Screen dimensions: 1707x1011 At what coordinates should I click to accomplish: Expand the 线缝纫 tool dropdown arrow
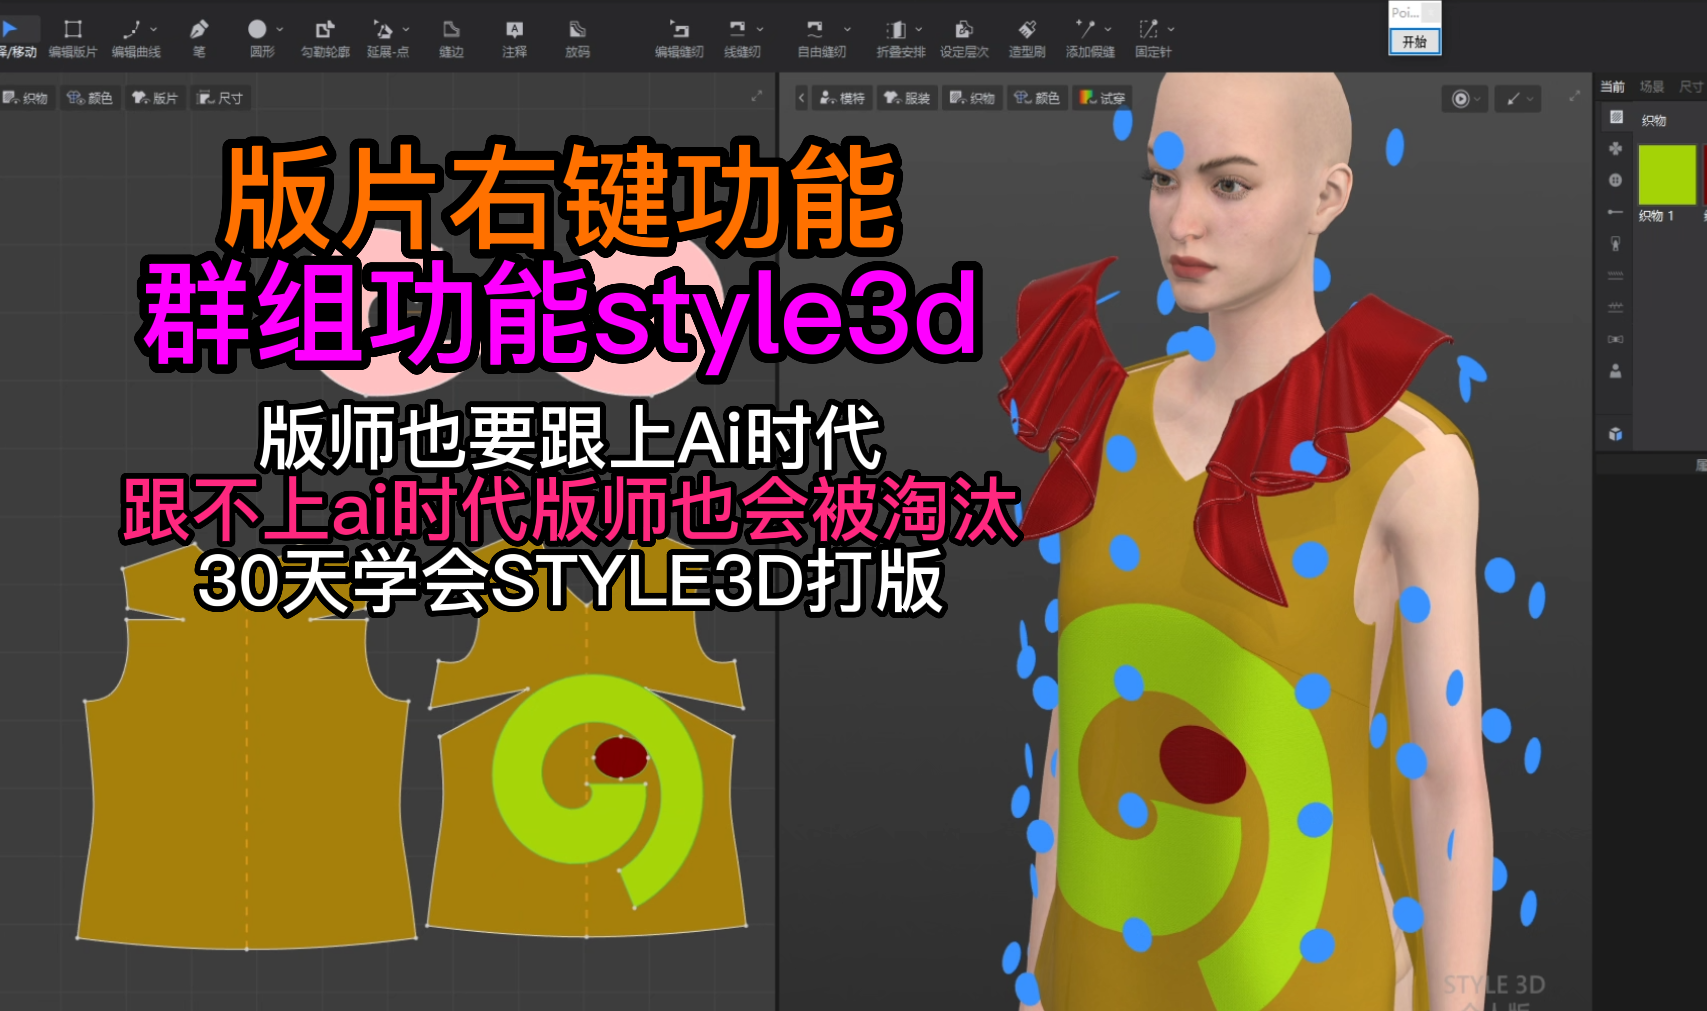[760, 29]
